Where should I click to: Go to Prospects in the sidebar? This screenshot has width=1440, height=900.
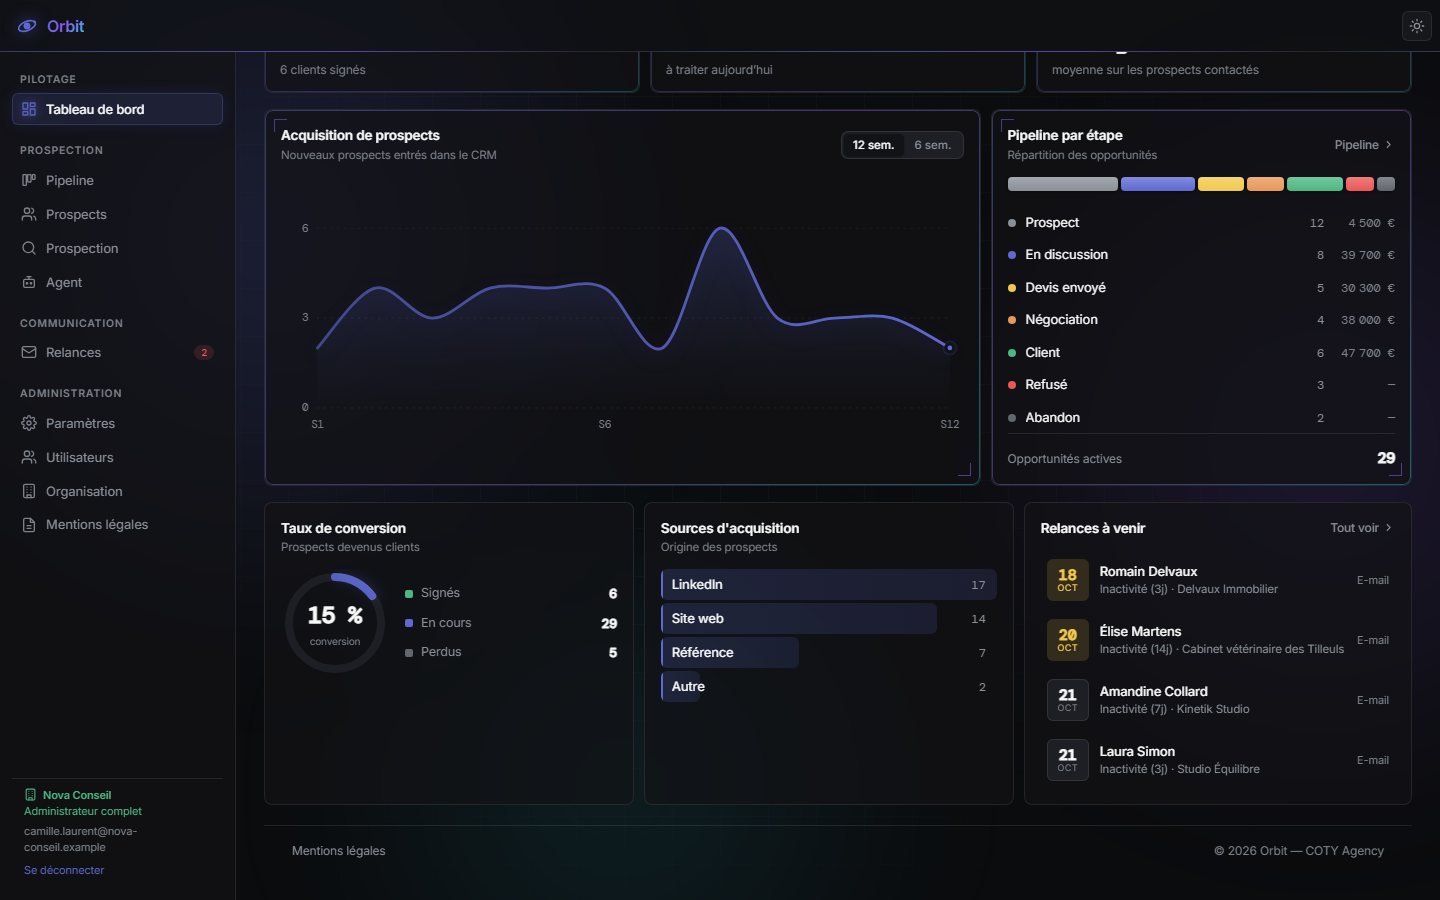[117, 214]
